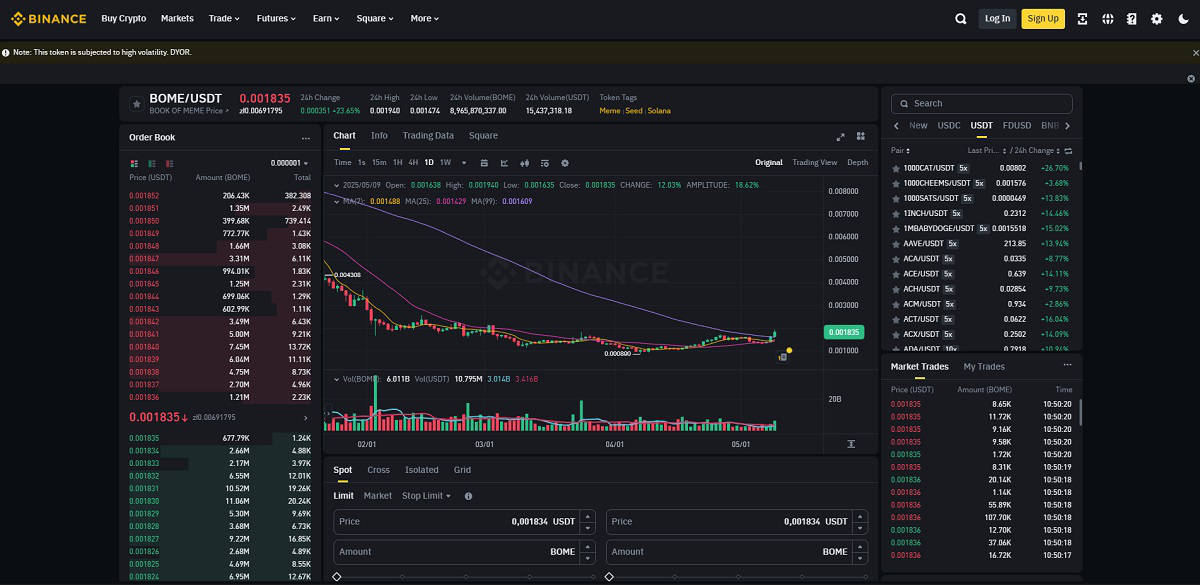
Task: Change the candlestick chart style icon
Action: click(524, 162)
